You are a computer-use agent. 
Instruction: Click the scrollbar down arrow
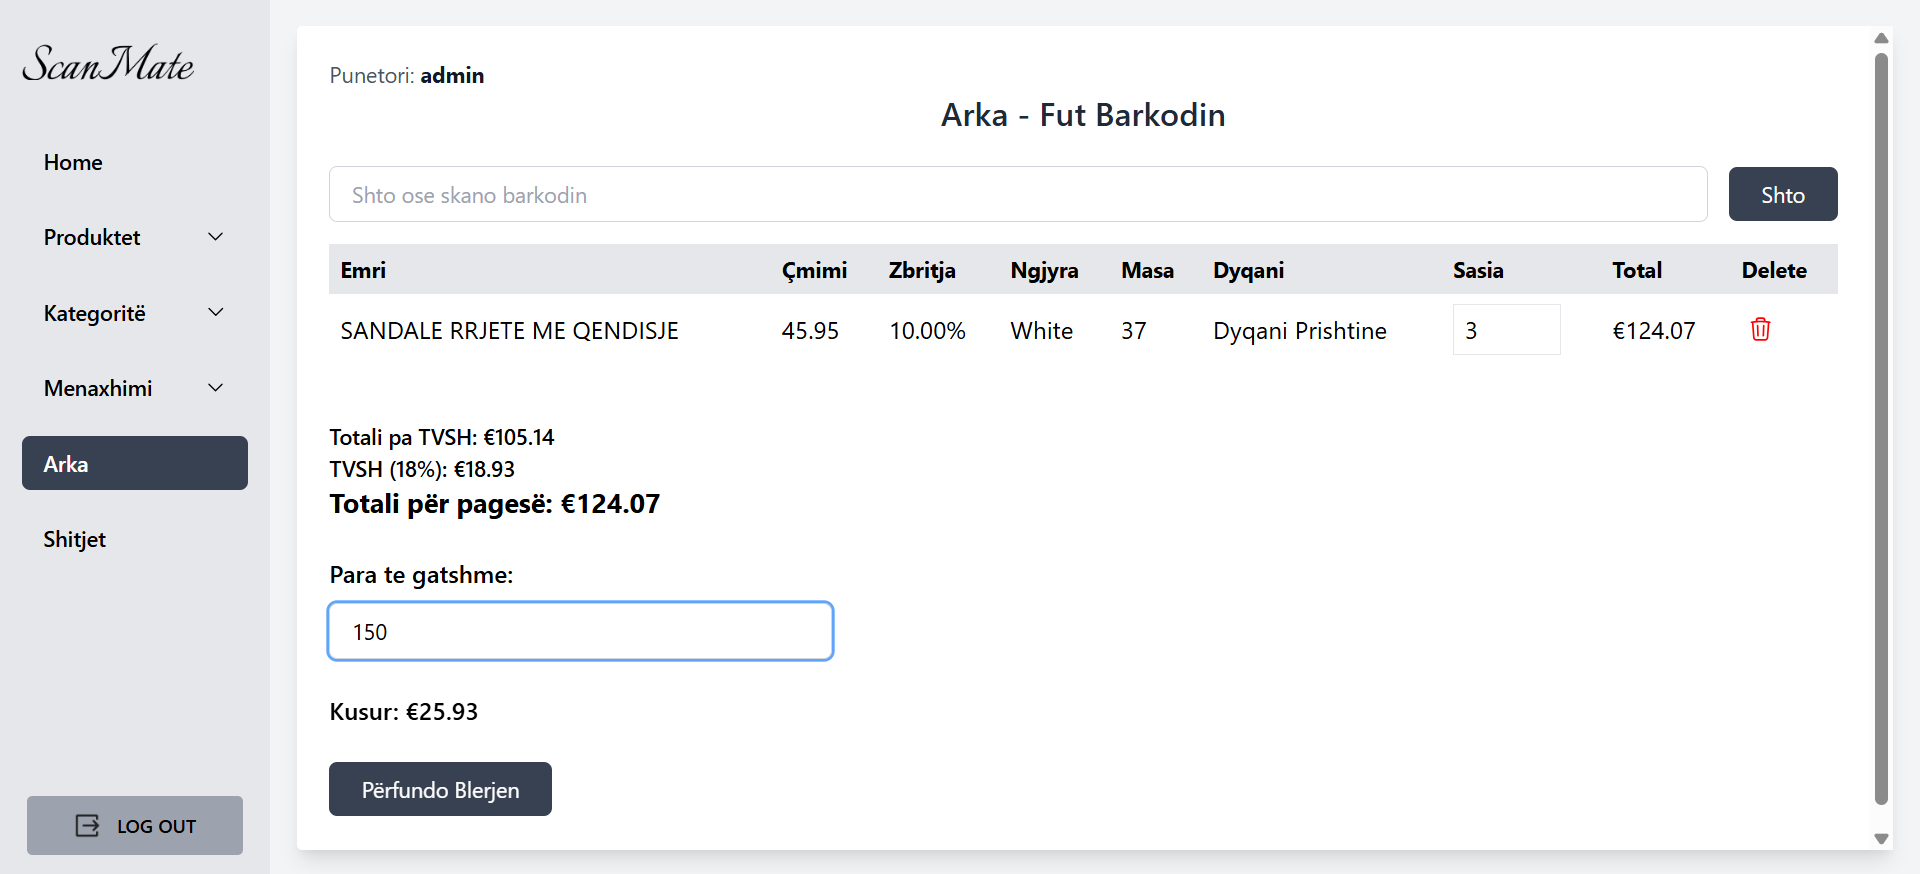pyautogui.click(x=1881, y=838)
